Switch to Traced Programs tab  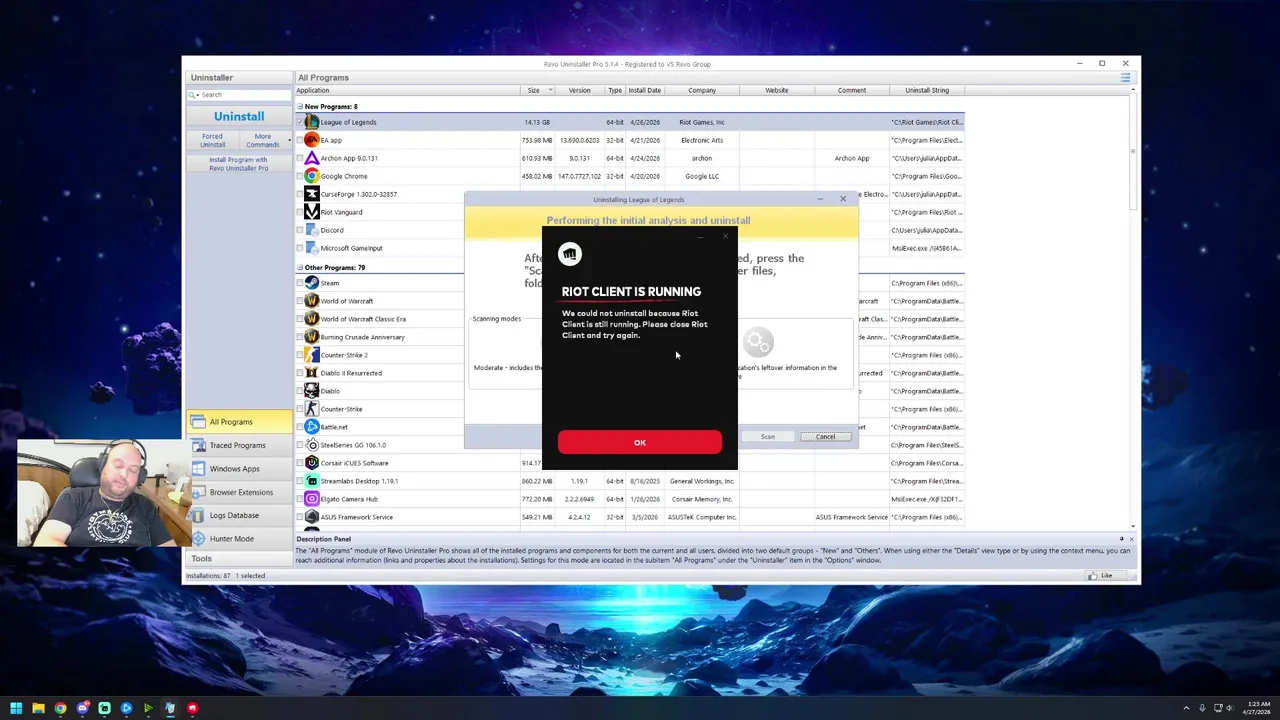238,445
